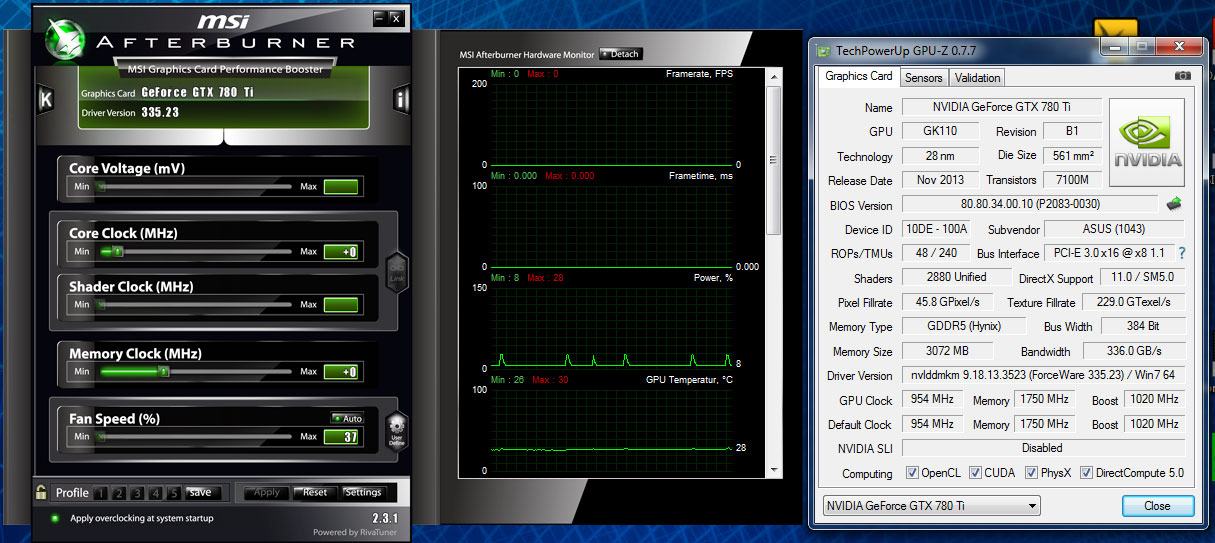Click the NVIDIA GeForce GTX 780 Ti name field
This screenshot has height=543, width=1215.
1001,107
